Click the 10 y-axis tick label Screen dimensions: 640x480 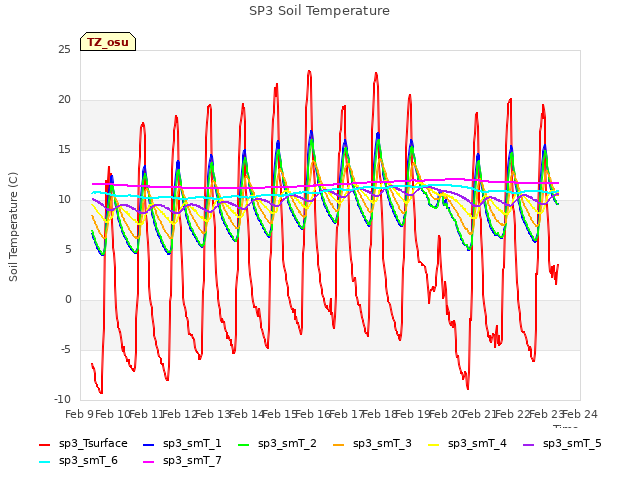(x=64, y=200)
